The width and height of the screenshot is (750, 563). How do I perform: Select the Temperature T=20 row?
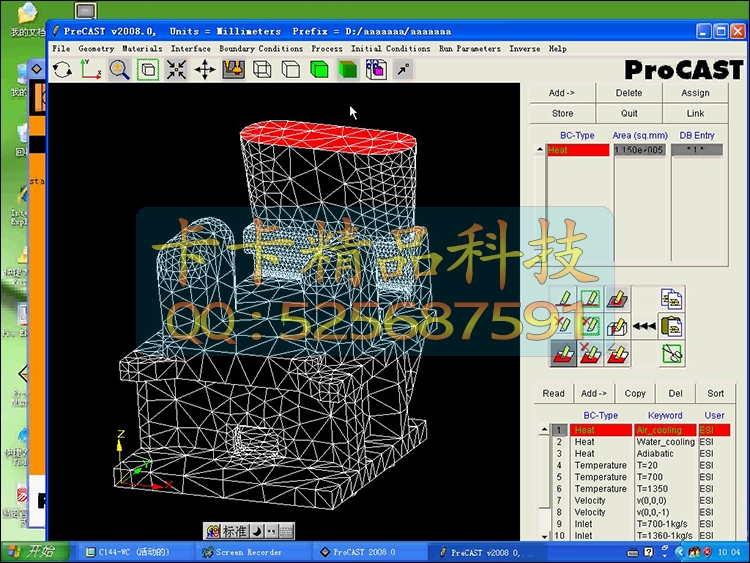coord(641,465)
